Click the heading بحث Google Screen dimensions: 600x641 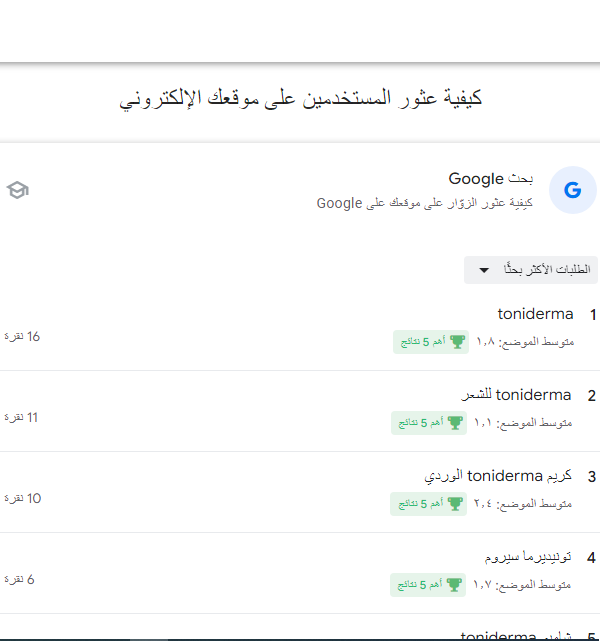[491, 179]
